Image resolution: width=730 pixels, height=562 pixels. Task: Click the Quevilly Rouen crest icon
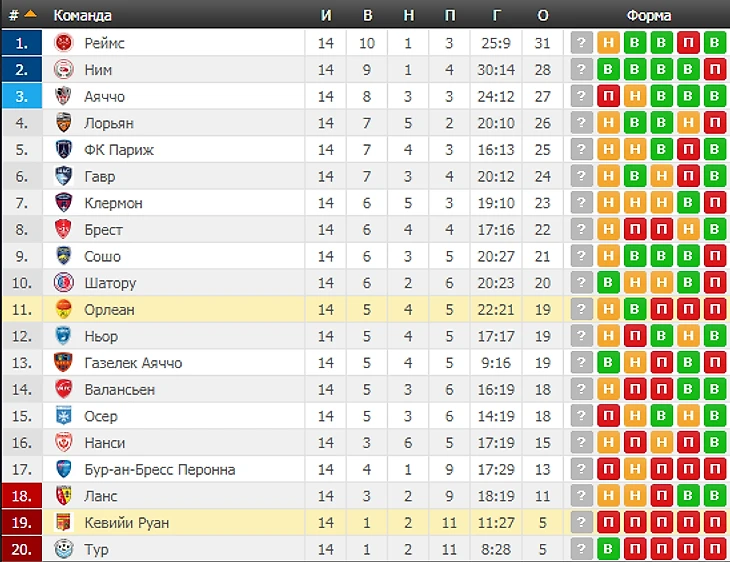pyautogui.click(x=64, y=523)
